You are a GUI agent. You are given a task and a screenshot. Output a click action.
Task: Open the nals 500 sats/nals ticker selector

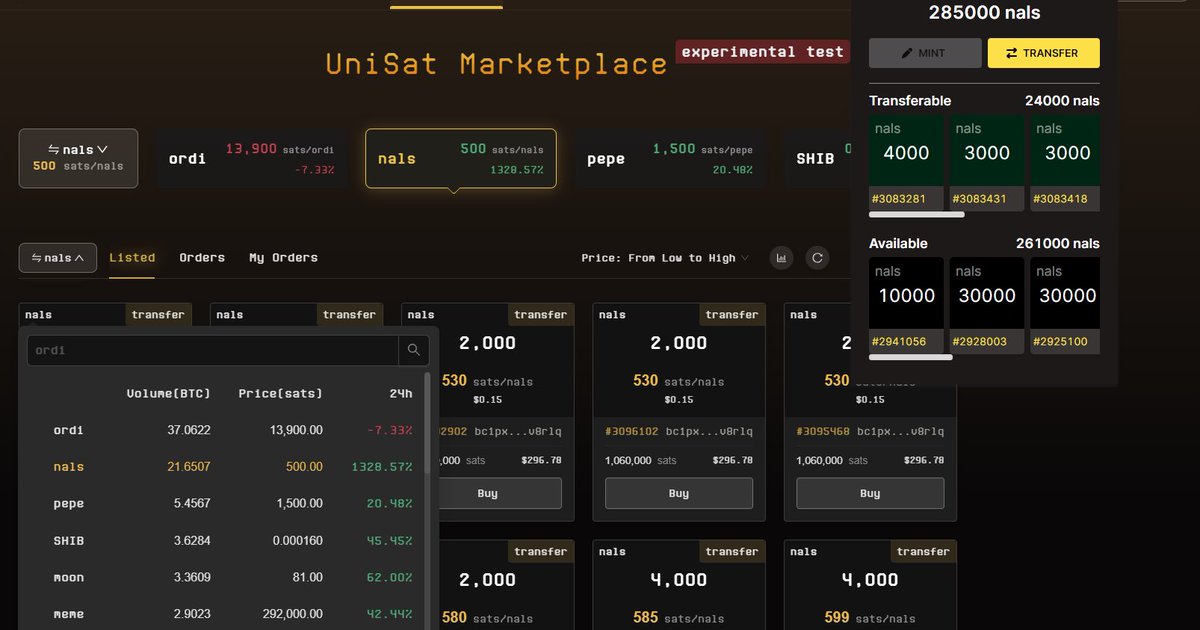click(78, 158)
